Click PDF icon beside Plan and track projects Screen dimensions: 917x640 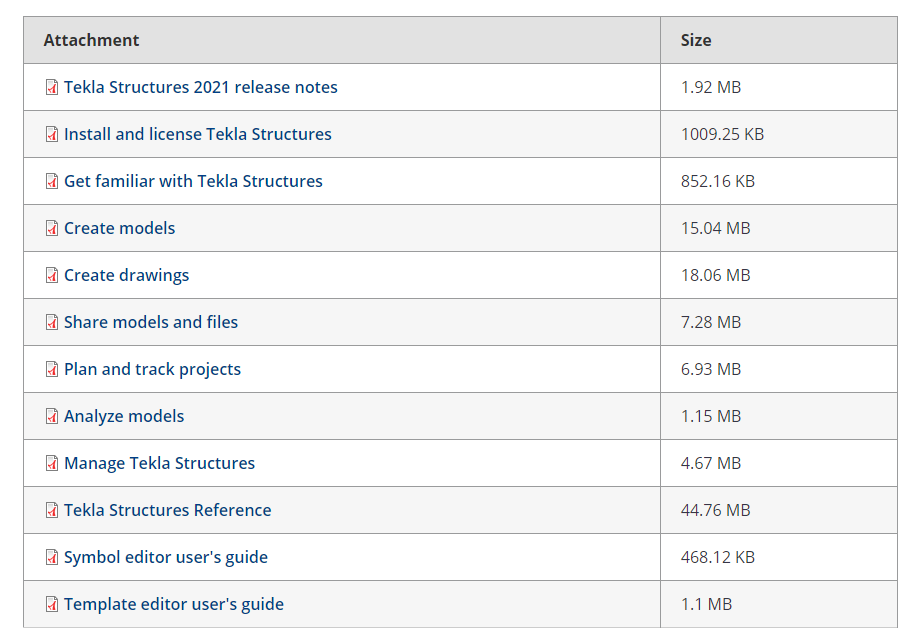(x=52, y=369)
